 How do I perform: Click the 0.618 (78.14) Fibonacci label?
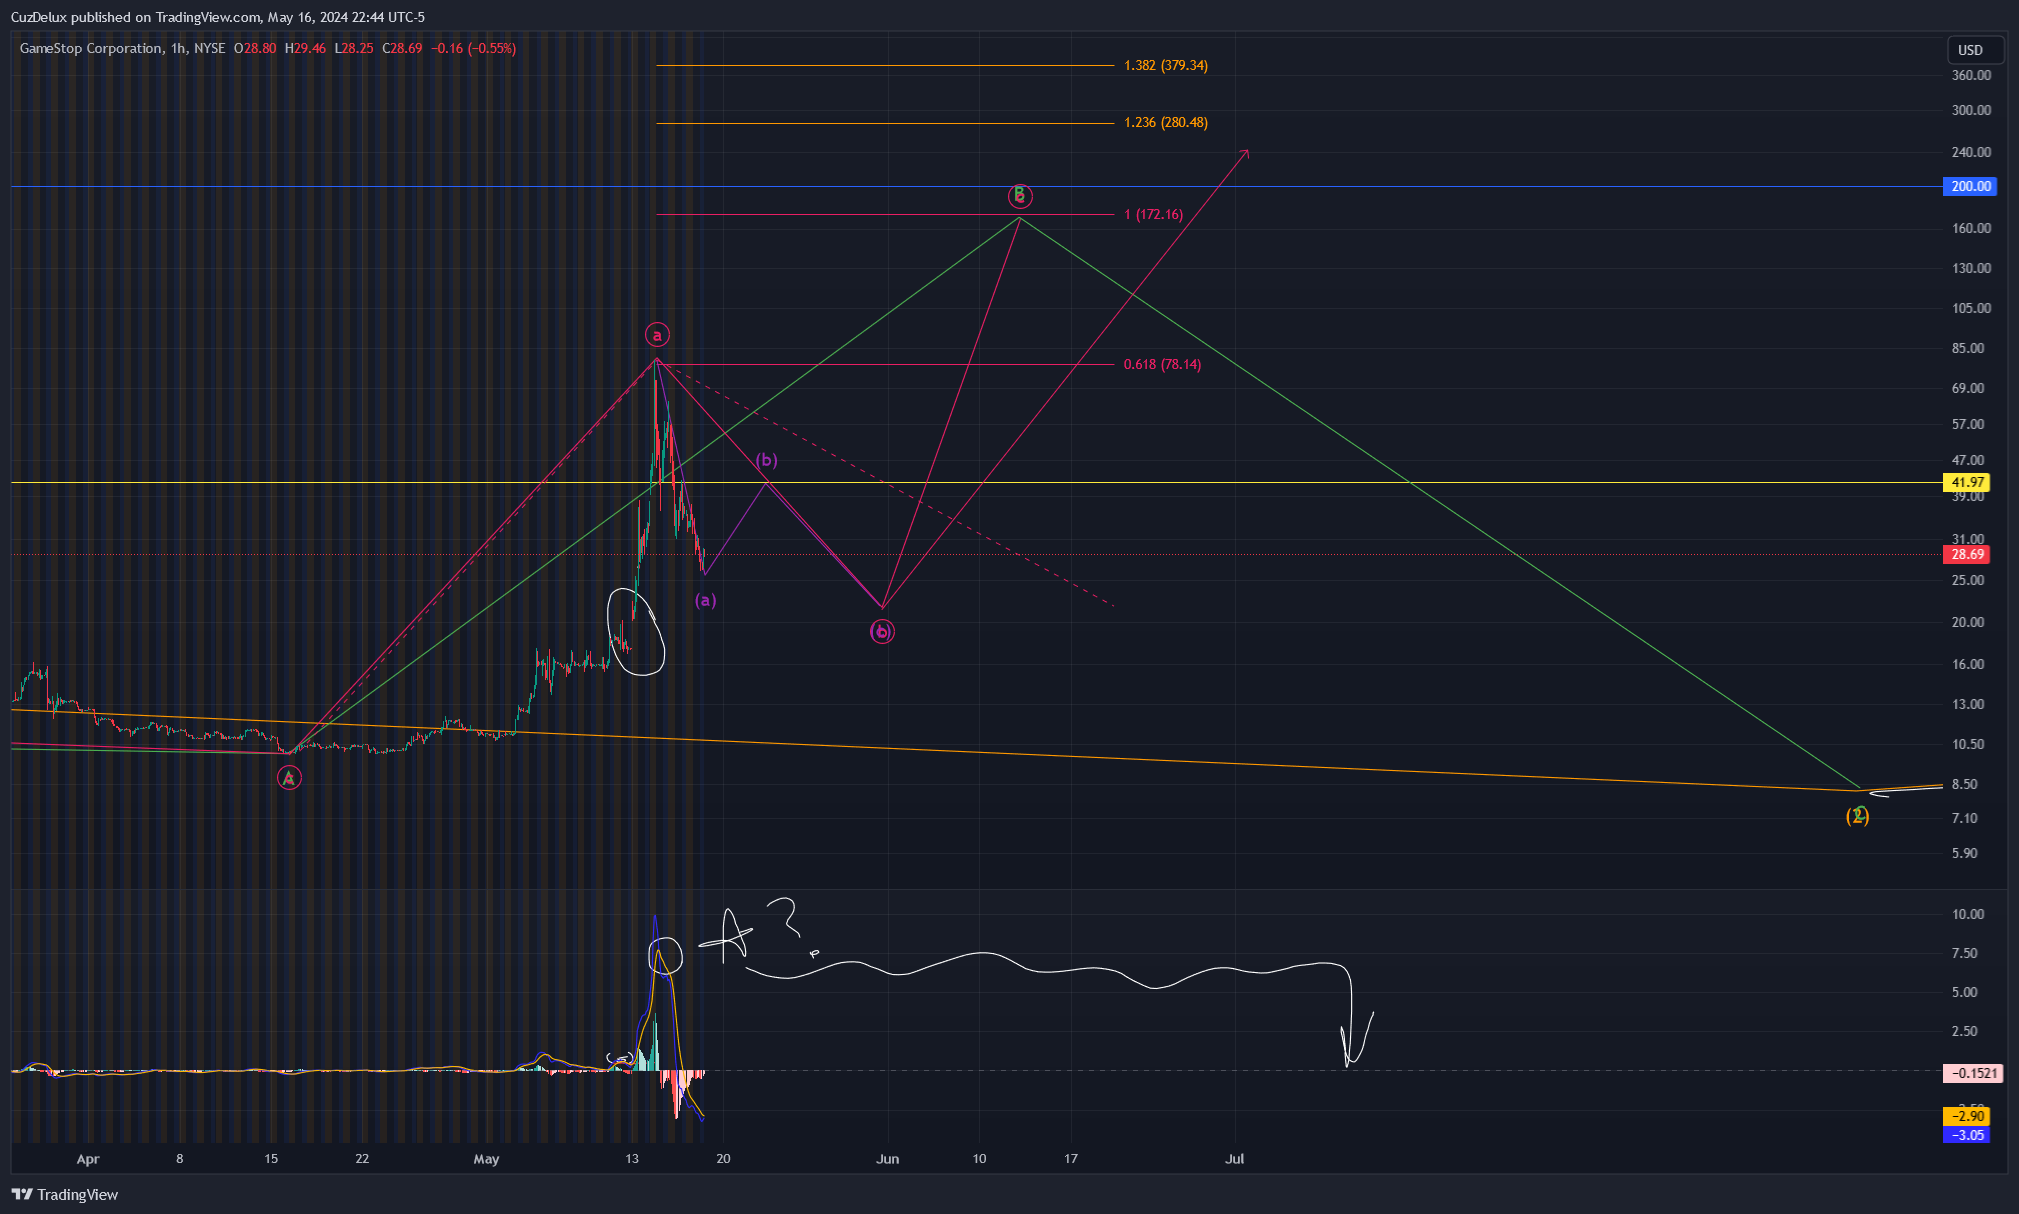click(1162, 364)
